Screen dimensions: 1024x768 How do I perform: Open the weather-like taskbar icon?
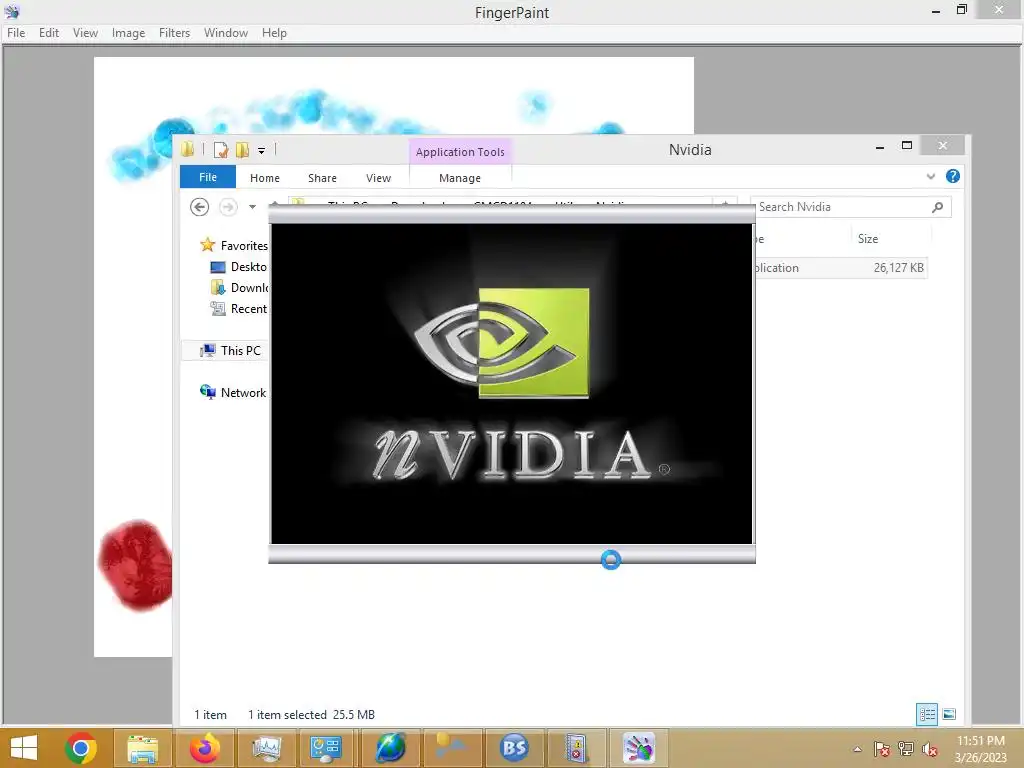452,748
